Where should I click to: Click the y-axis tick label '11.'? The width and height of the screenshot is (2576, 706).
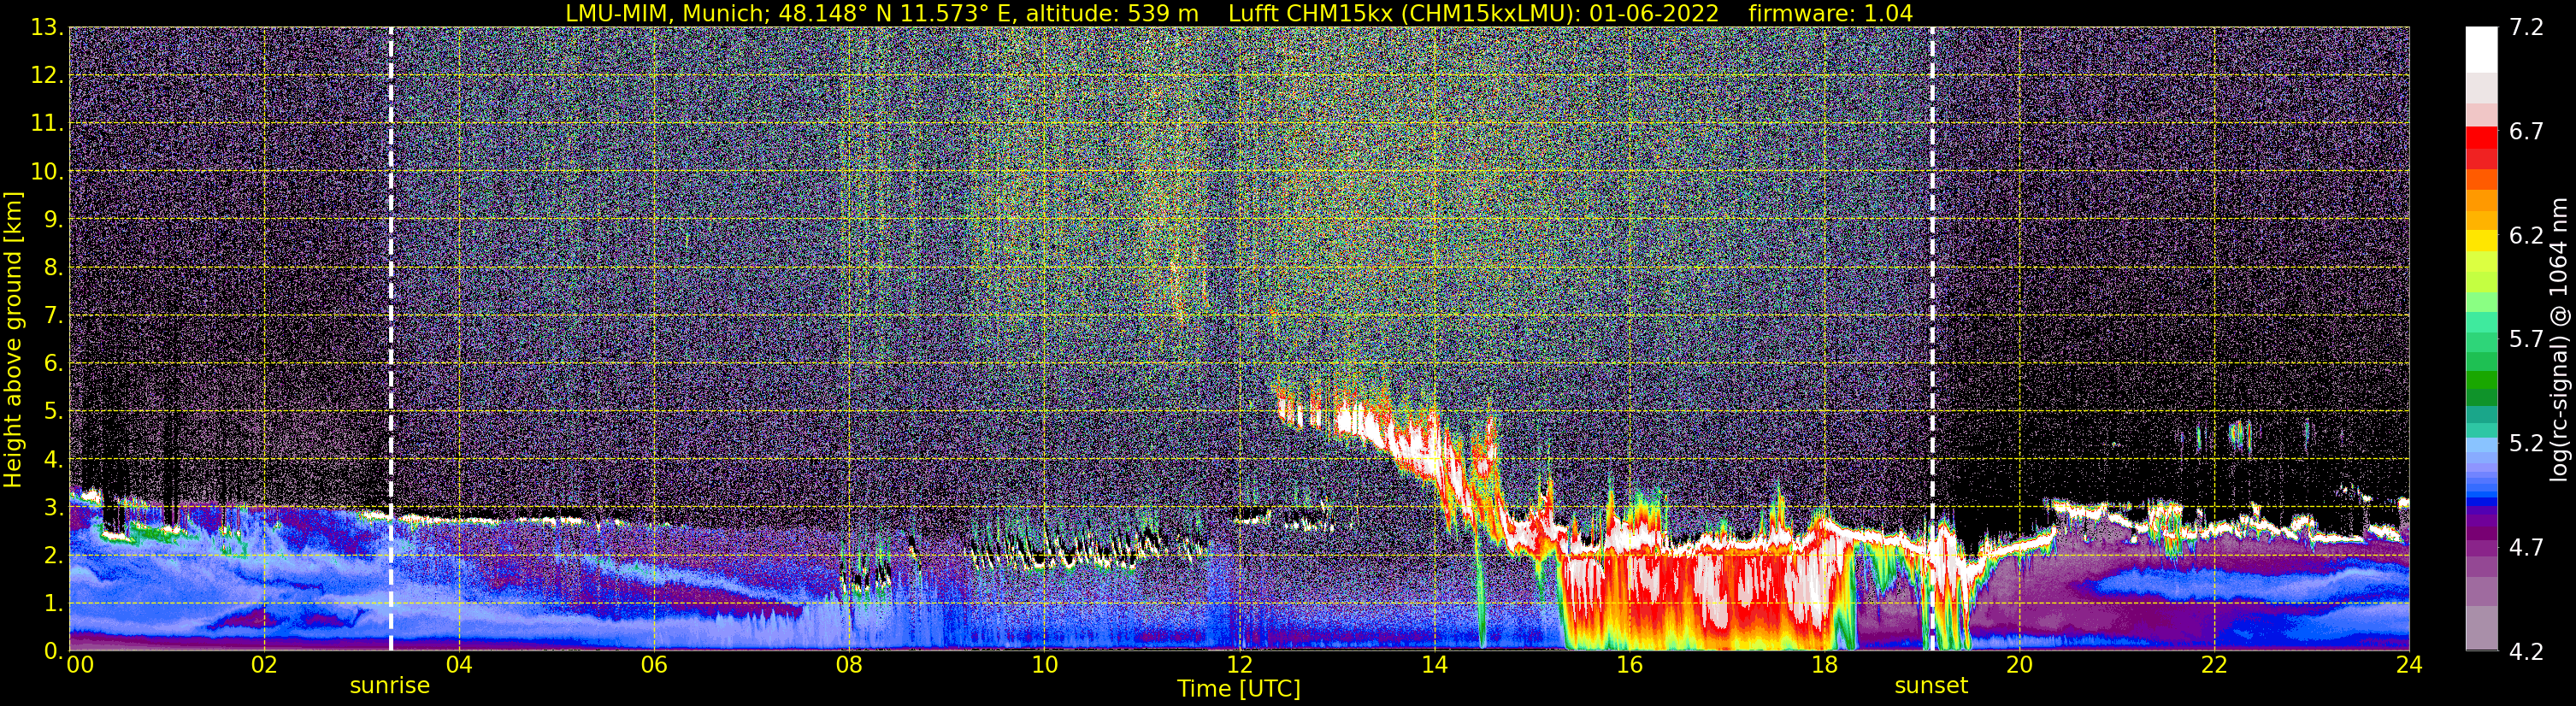coord(47,123)
